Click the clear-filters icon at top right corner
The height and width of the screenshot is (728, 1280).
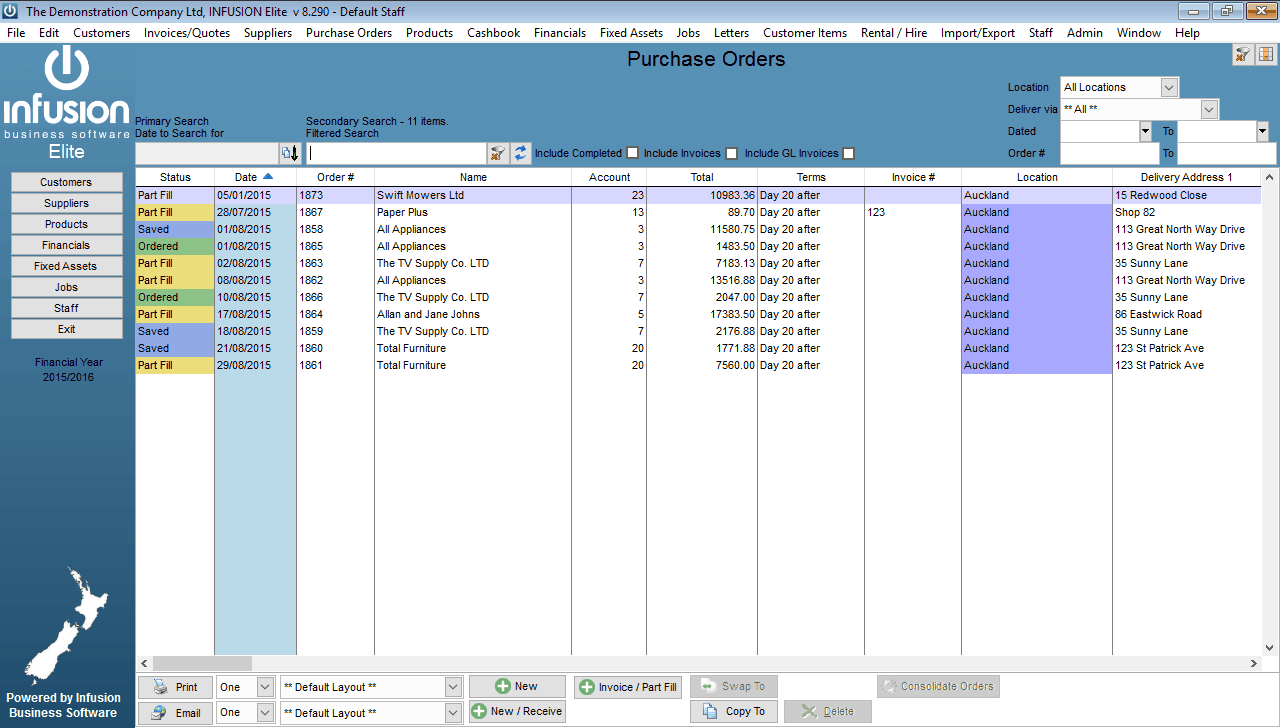pos(1243,54)
